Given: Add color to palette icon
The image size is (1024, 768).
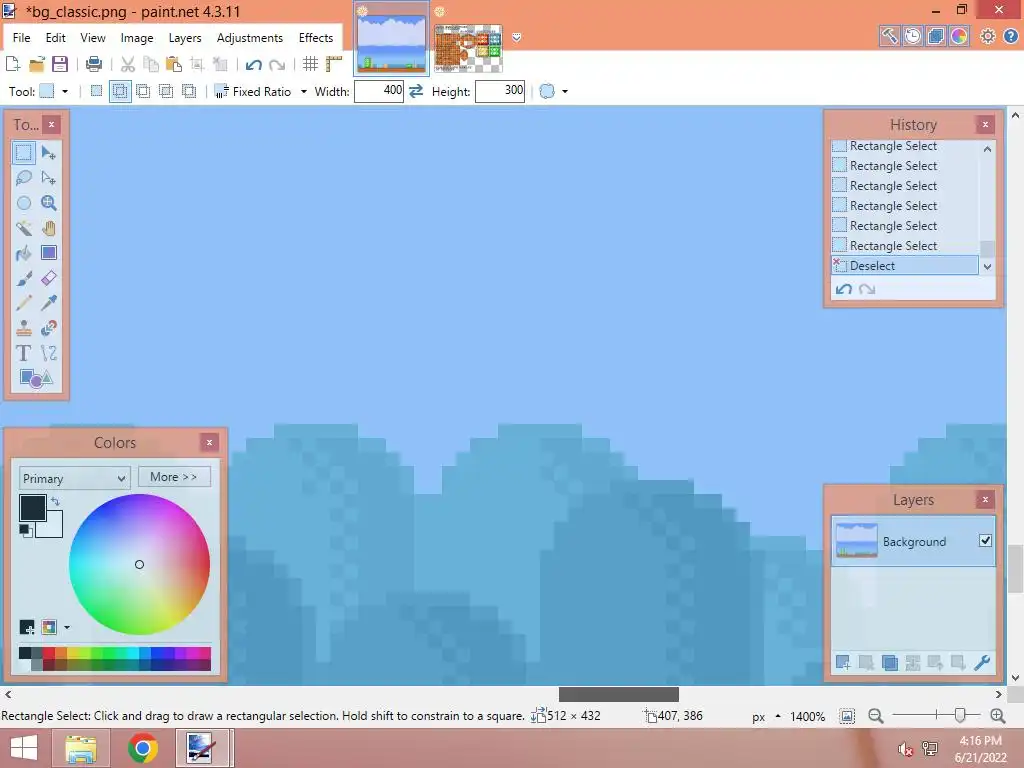Looking at the screenshot, I should (27, 628).
